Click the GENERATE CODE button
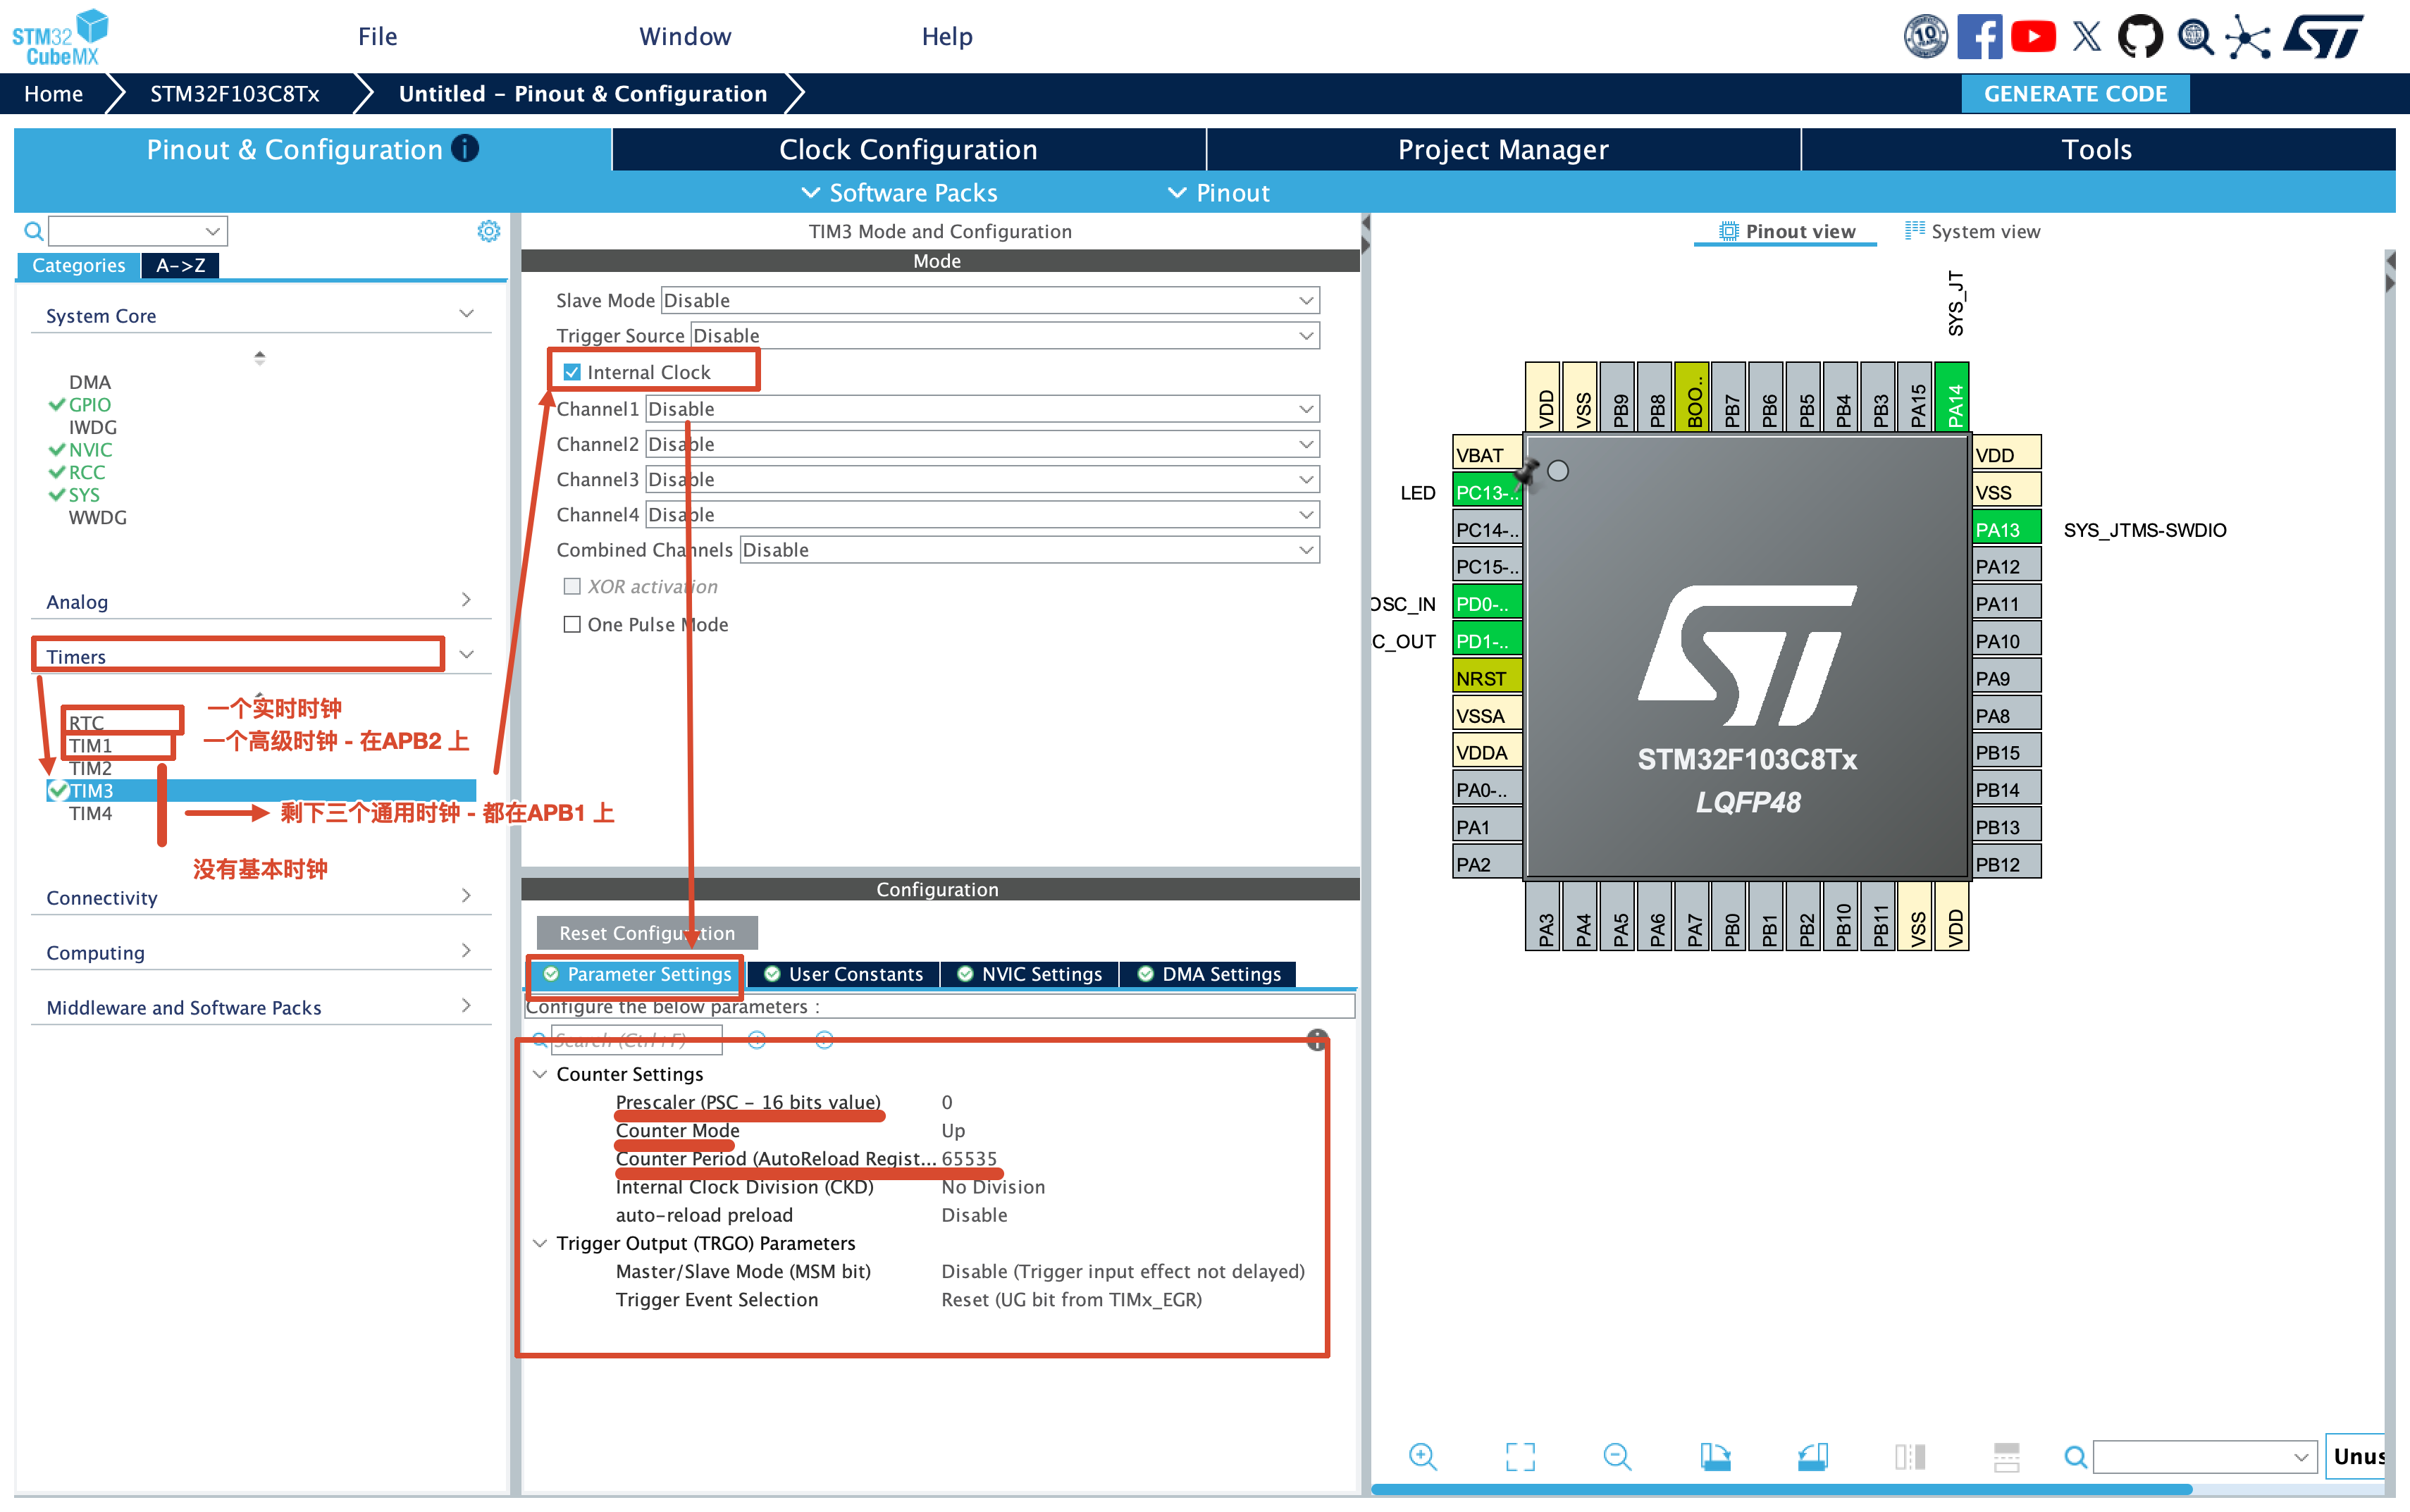This screenshot has height=1512, width=2410. (x=2075, y=93)
